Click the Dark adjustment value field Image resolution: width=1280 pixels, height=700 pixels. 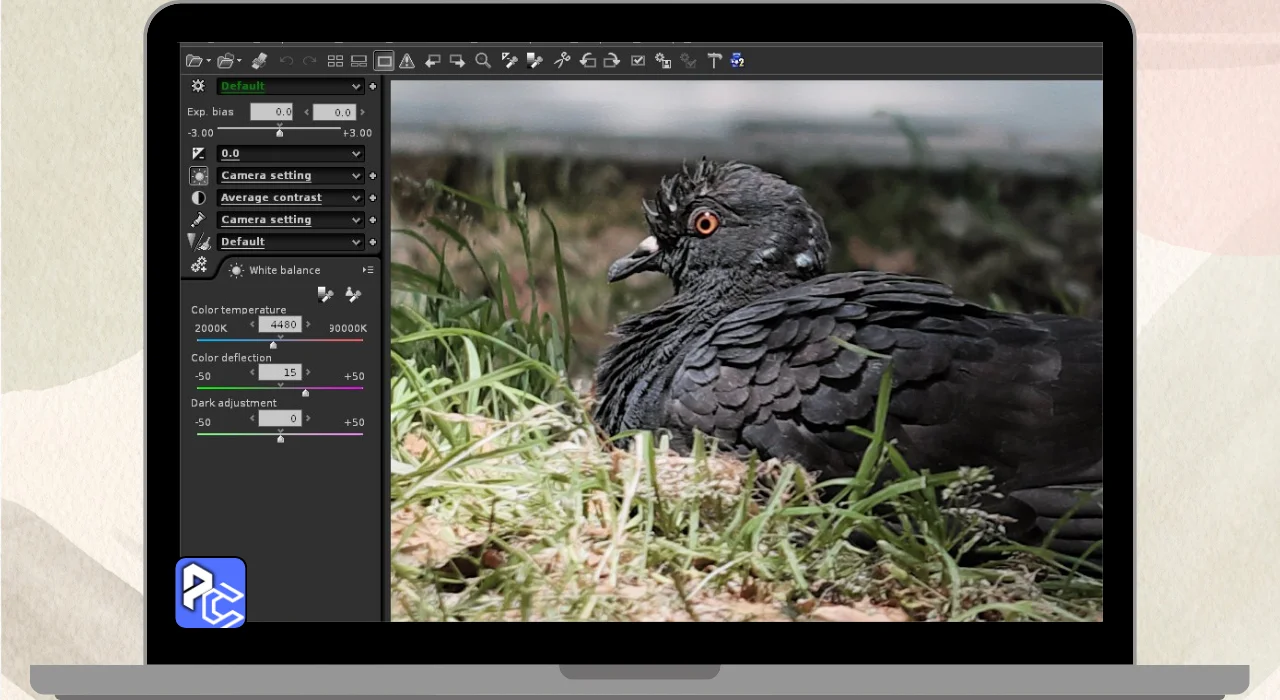pyautogui.click(x=280, y=419)
